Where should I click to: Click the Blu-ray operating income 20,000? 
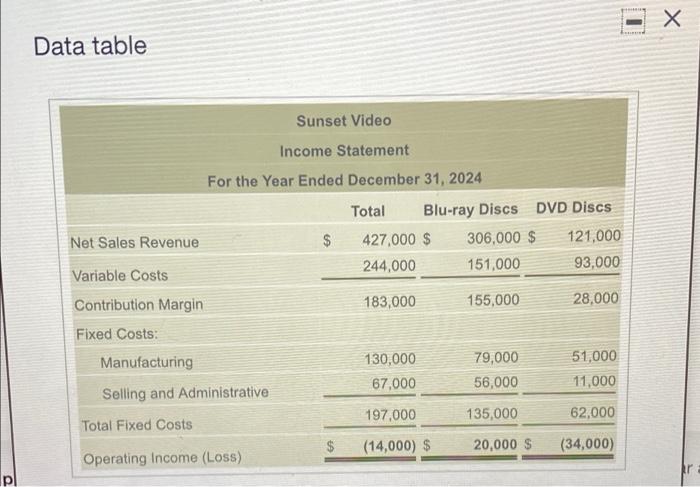495,445
